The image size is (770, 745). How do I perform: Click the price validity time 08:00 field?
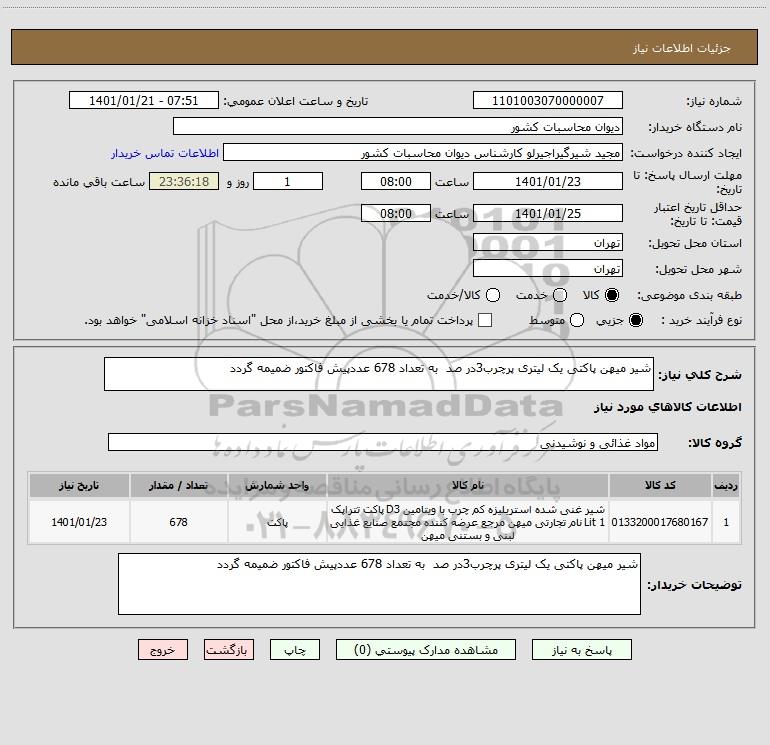[x=396, y=213]
